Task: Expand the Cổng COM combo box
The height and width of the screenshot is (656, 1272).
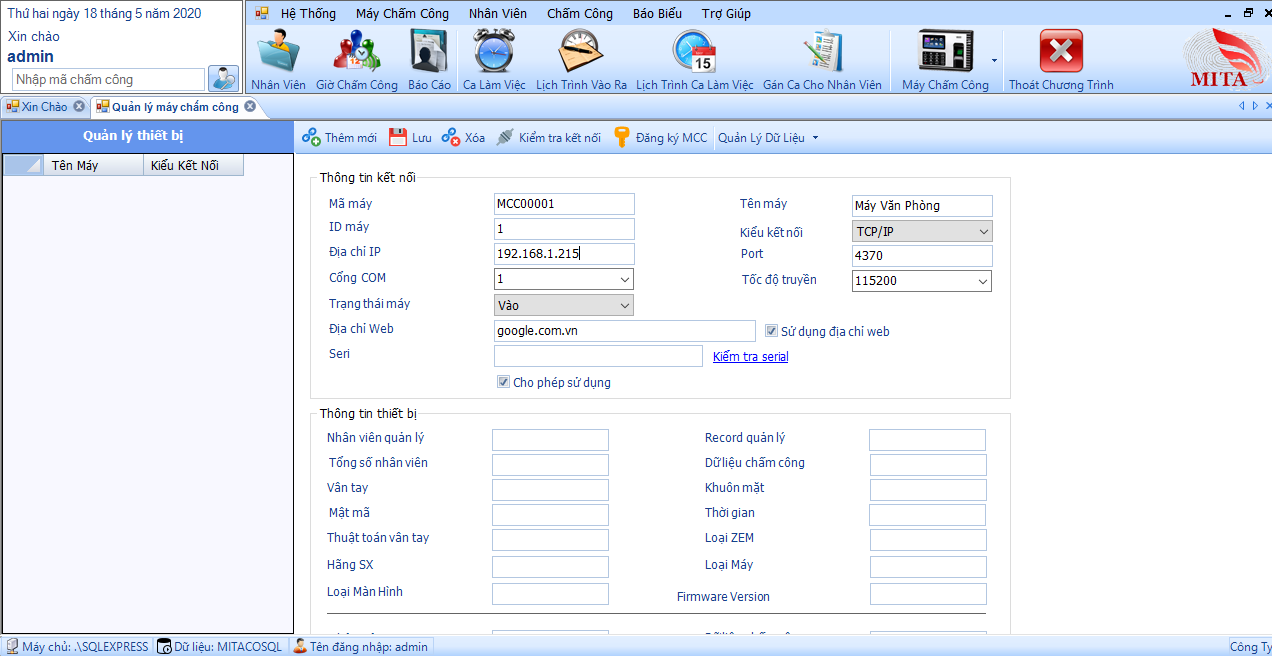Action: point(624,280)
